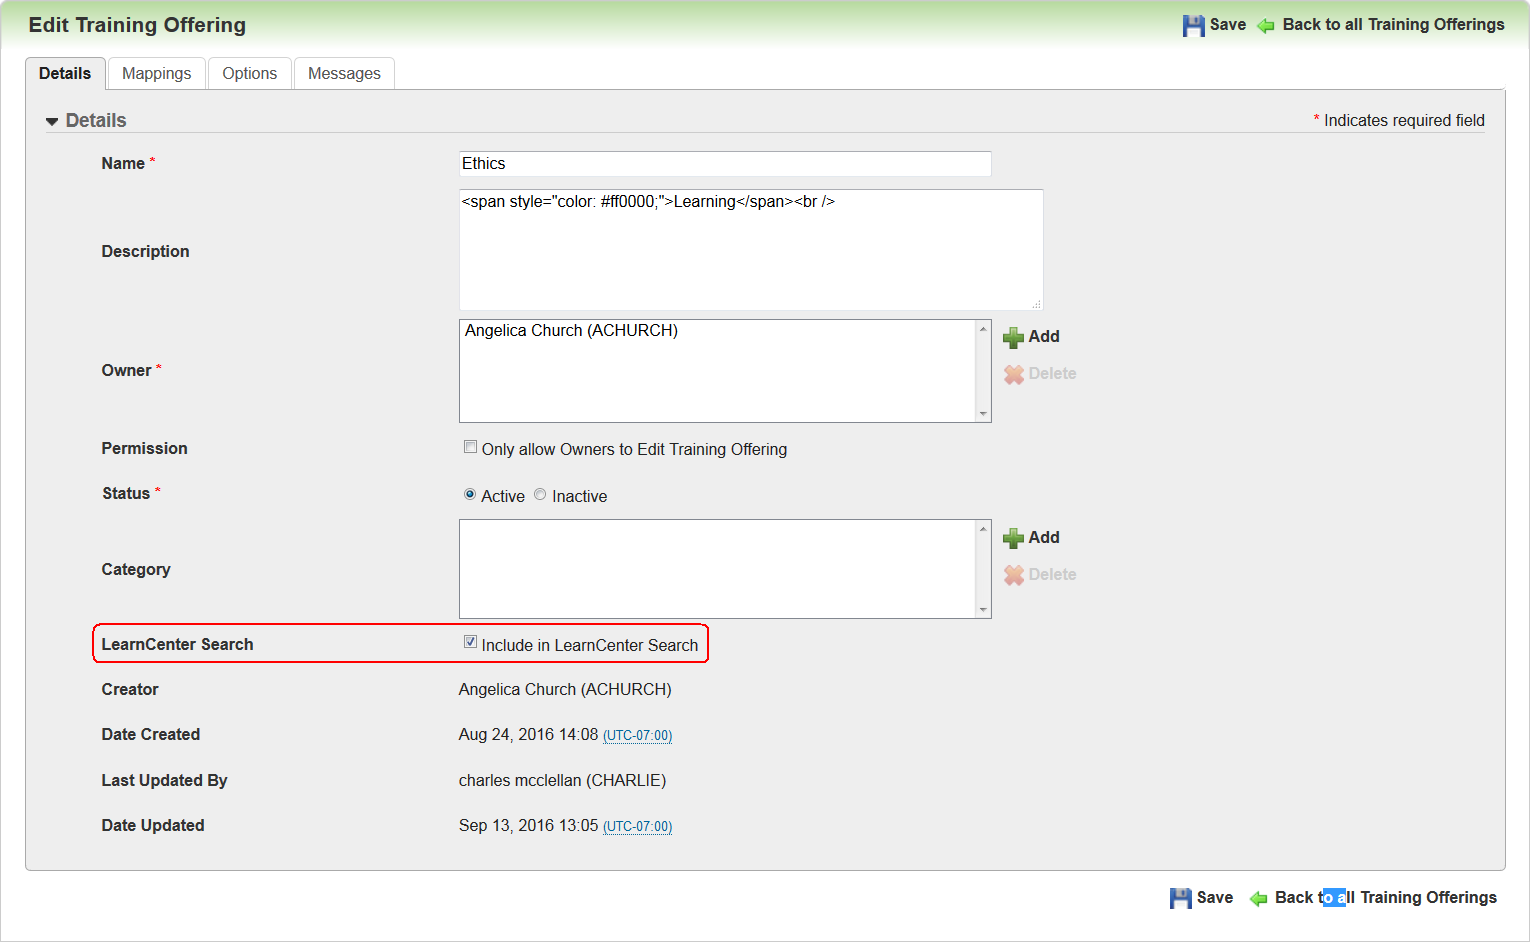Switch to the Mappings tab
This screenshot has width=1530, height=942.
pos(156,72)
